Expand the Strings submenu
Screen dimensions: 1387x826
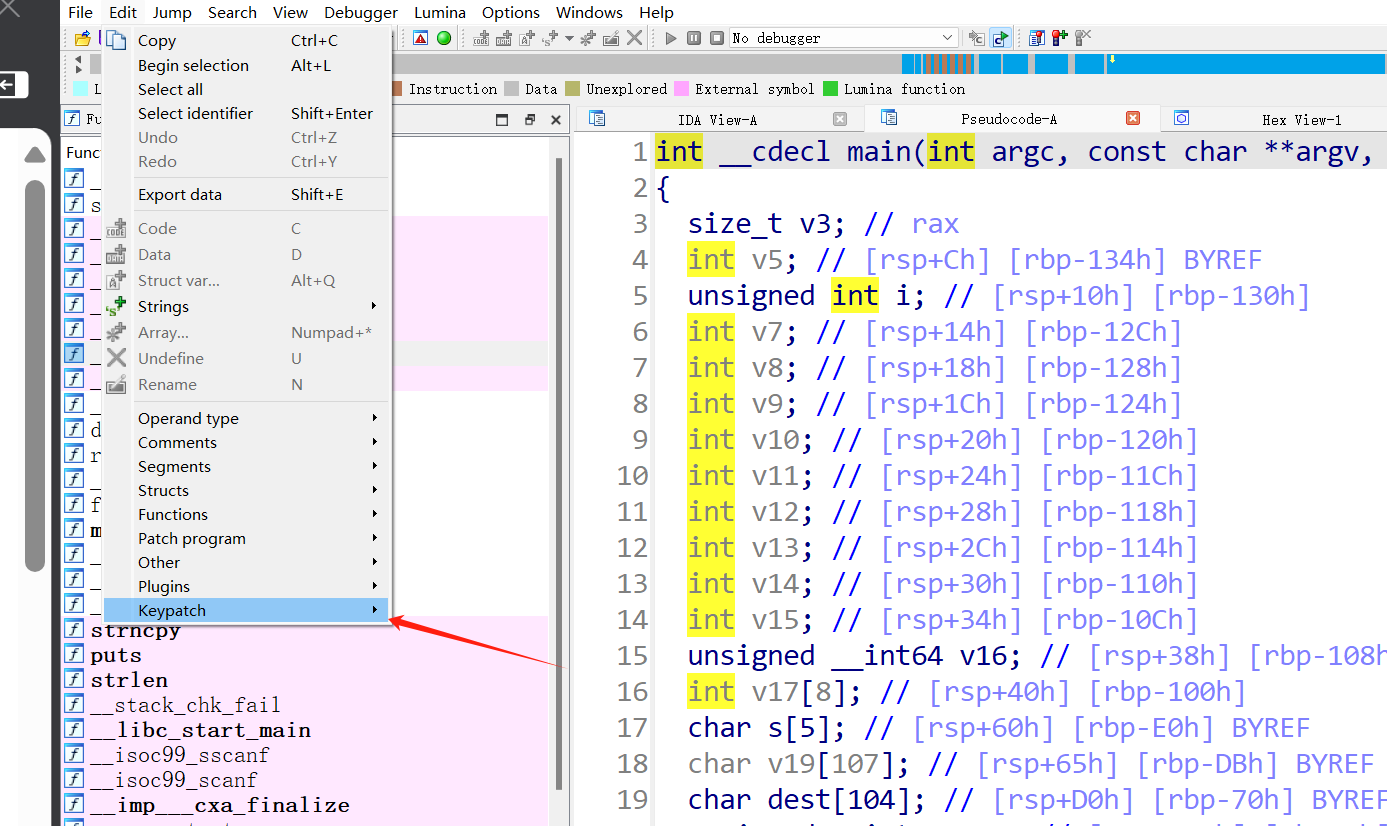click(248, 306)
